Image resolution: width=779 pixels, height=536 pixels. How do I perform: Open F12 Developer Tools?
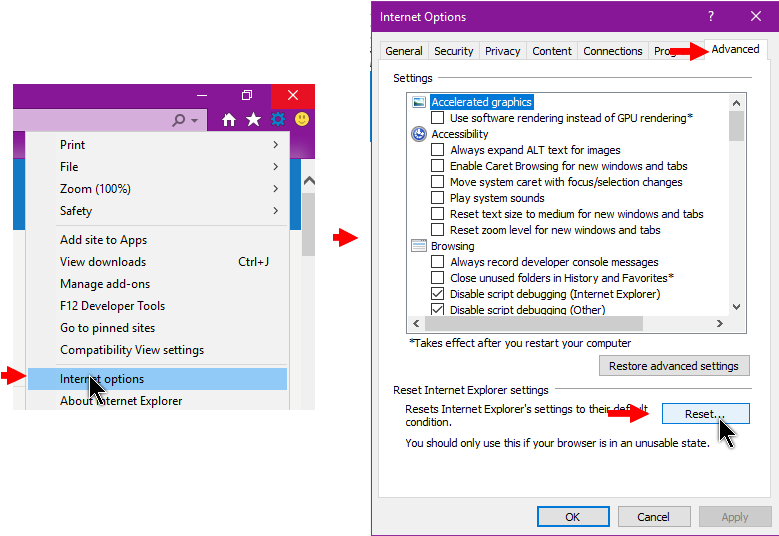point(157,306)
